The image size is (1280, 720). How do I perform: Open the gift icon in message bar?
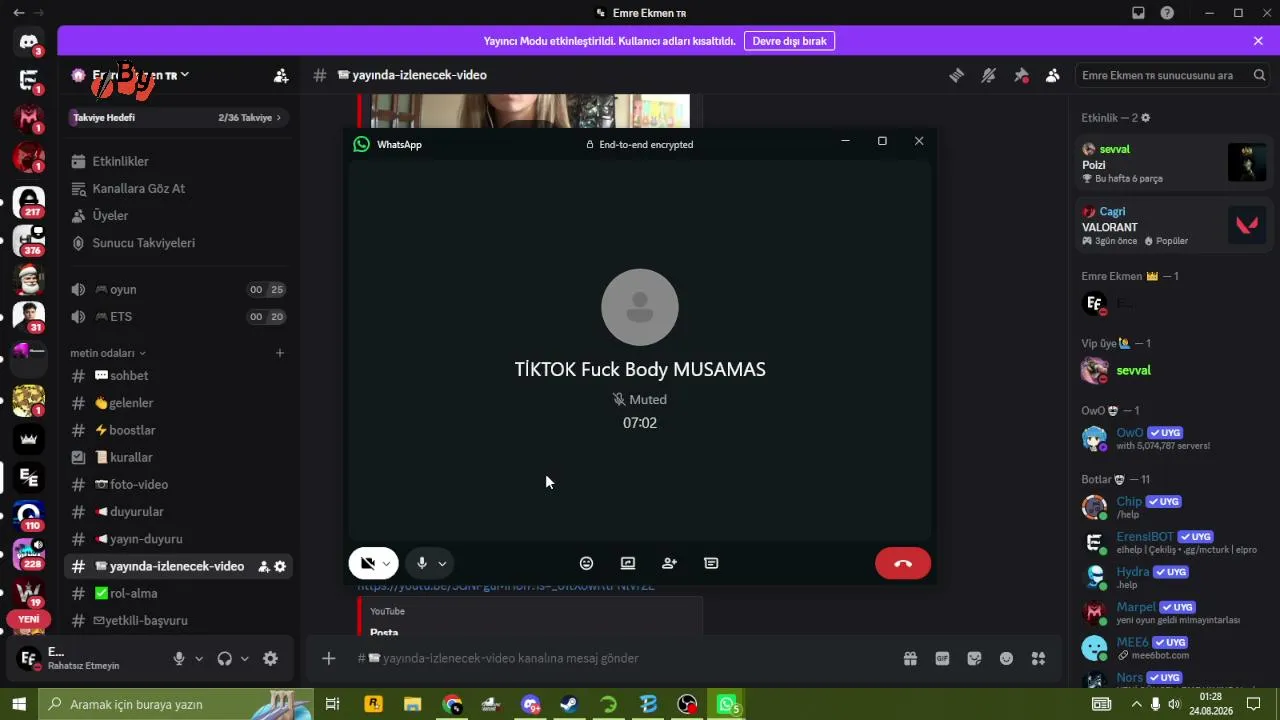tap(910, 658)
